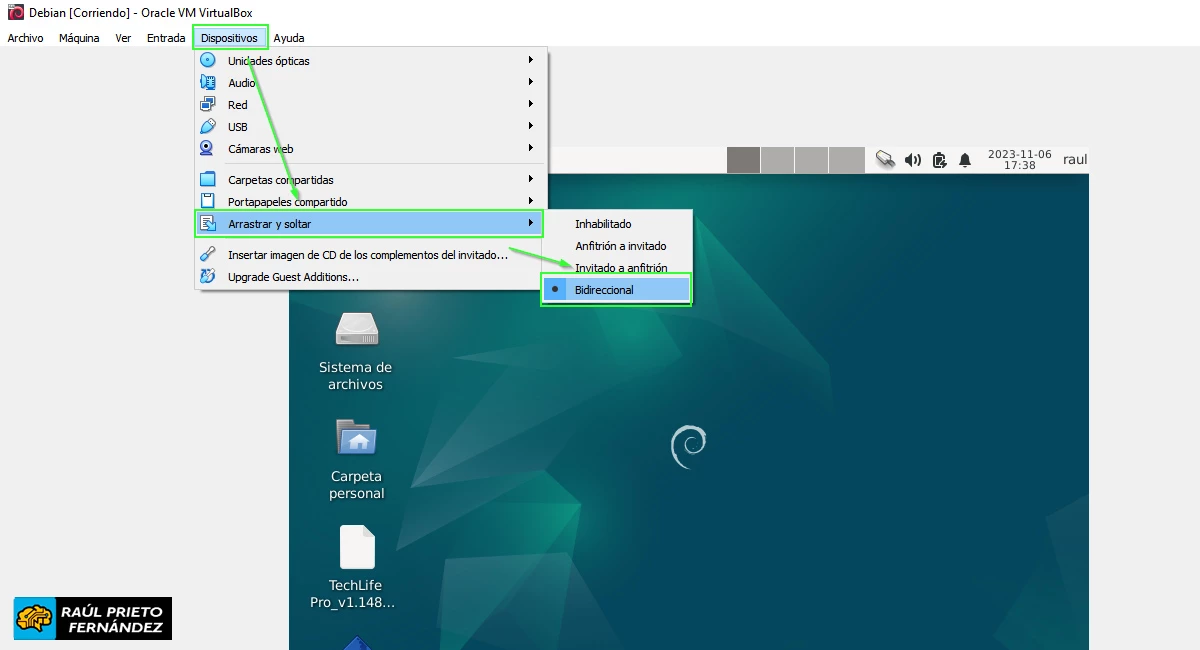Screen dimensions: 1200x650
Task: Open the volume control in system tray
Action: pyautogui.click(x=913, y=159)
